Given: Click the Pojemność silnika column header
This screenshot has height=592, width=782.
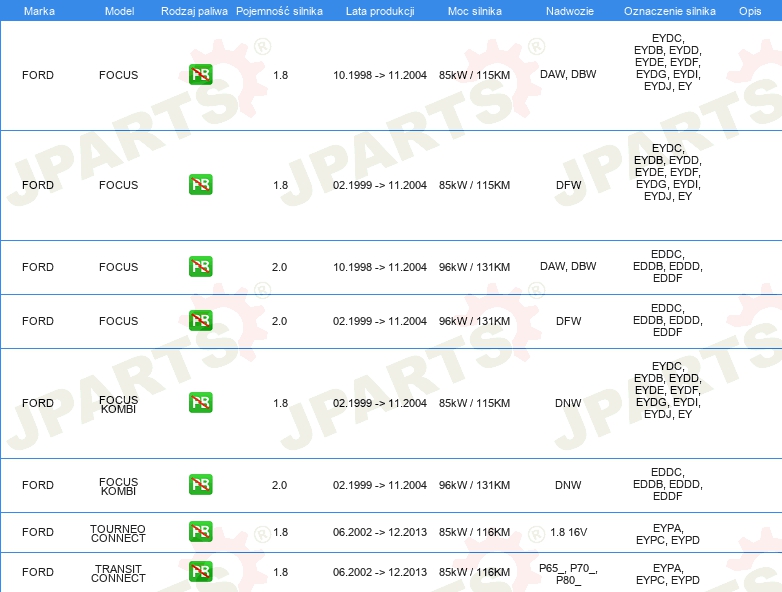Looking at the screenshot, I should 279,11.
